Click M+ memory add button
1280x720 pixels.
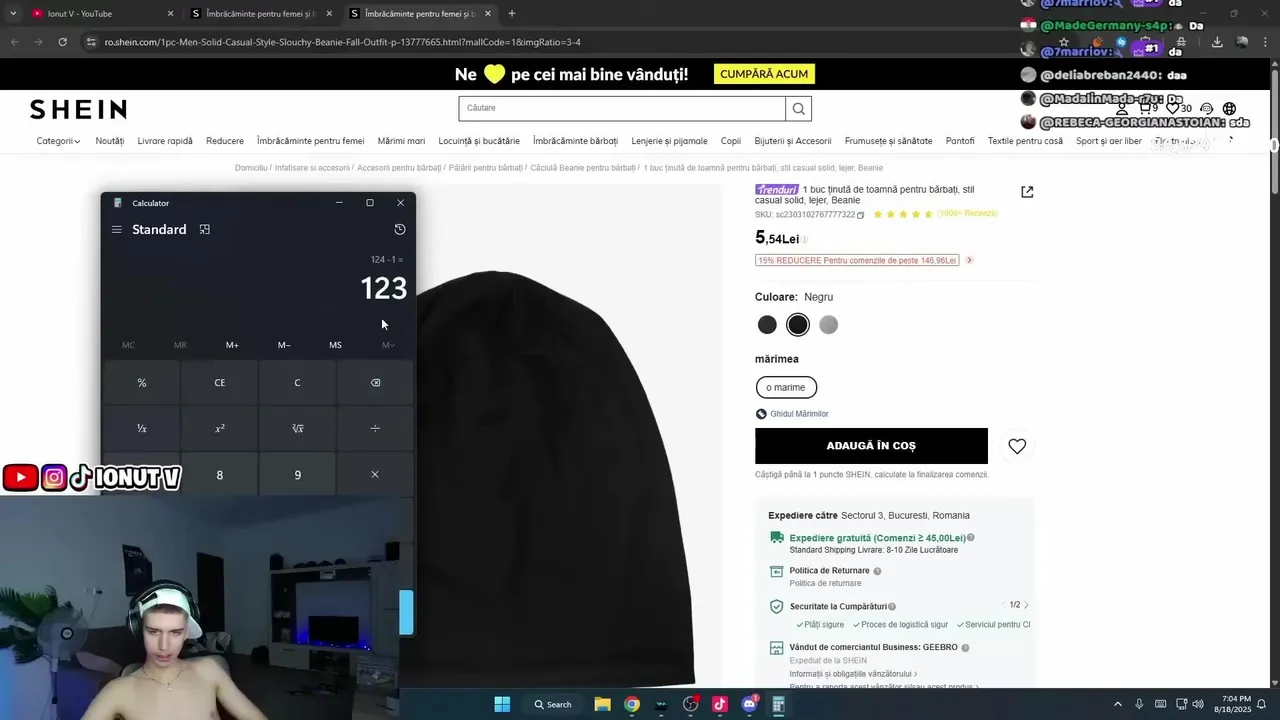click(232, 345)
